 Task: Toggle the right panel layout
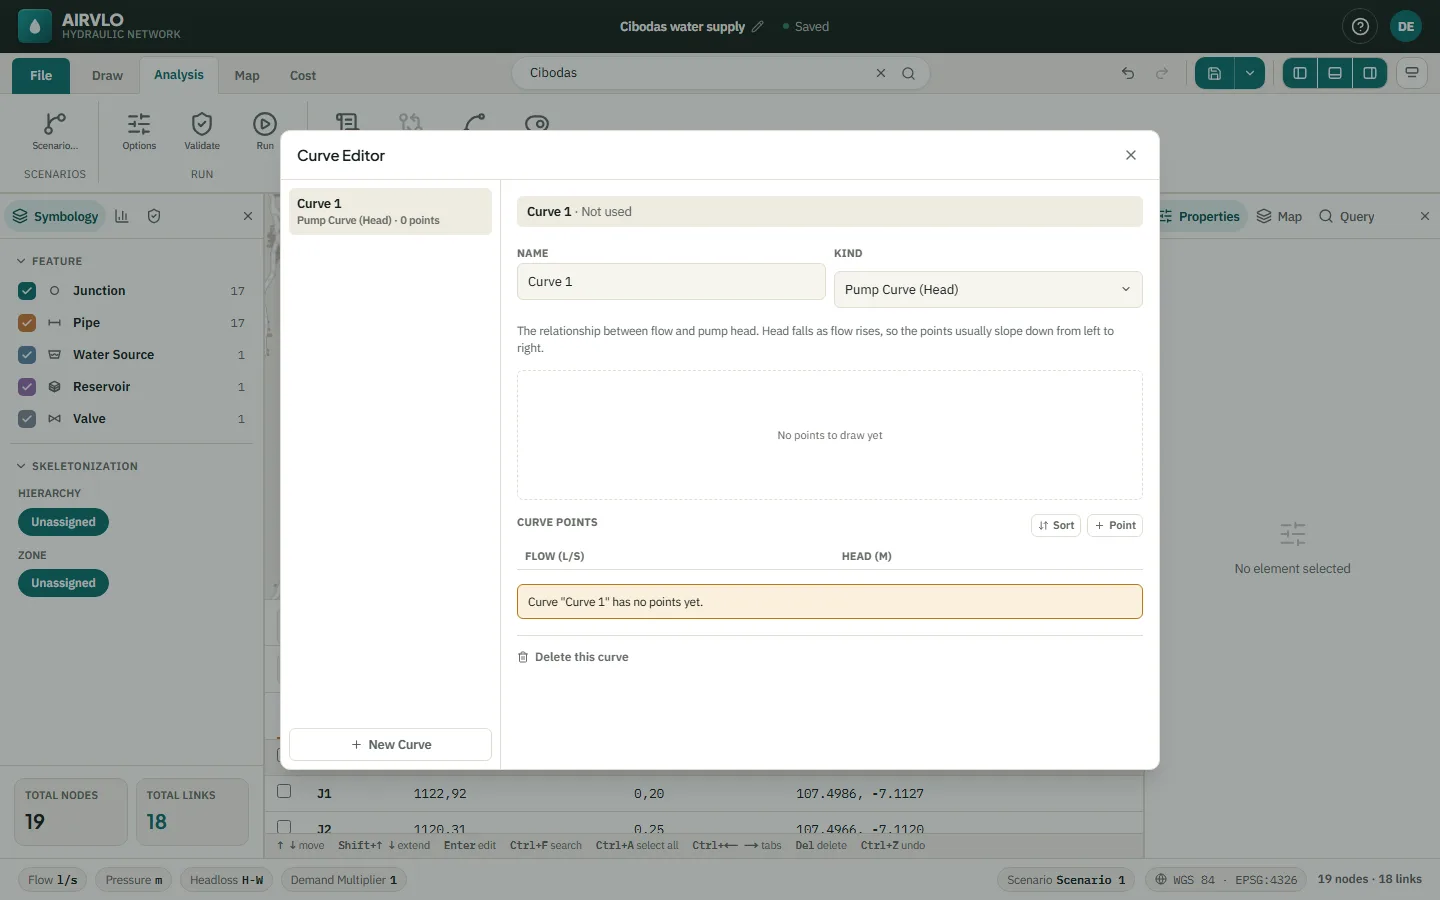coord(1370,73)
